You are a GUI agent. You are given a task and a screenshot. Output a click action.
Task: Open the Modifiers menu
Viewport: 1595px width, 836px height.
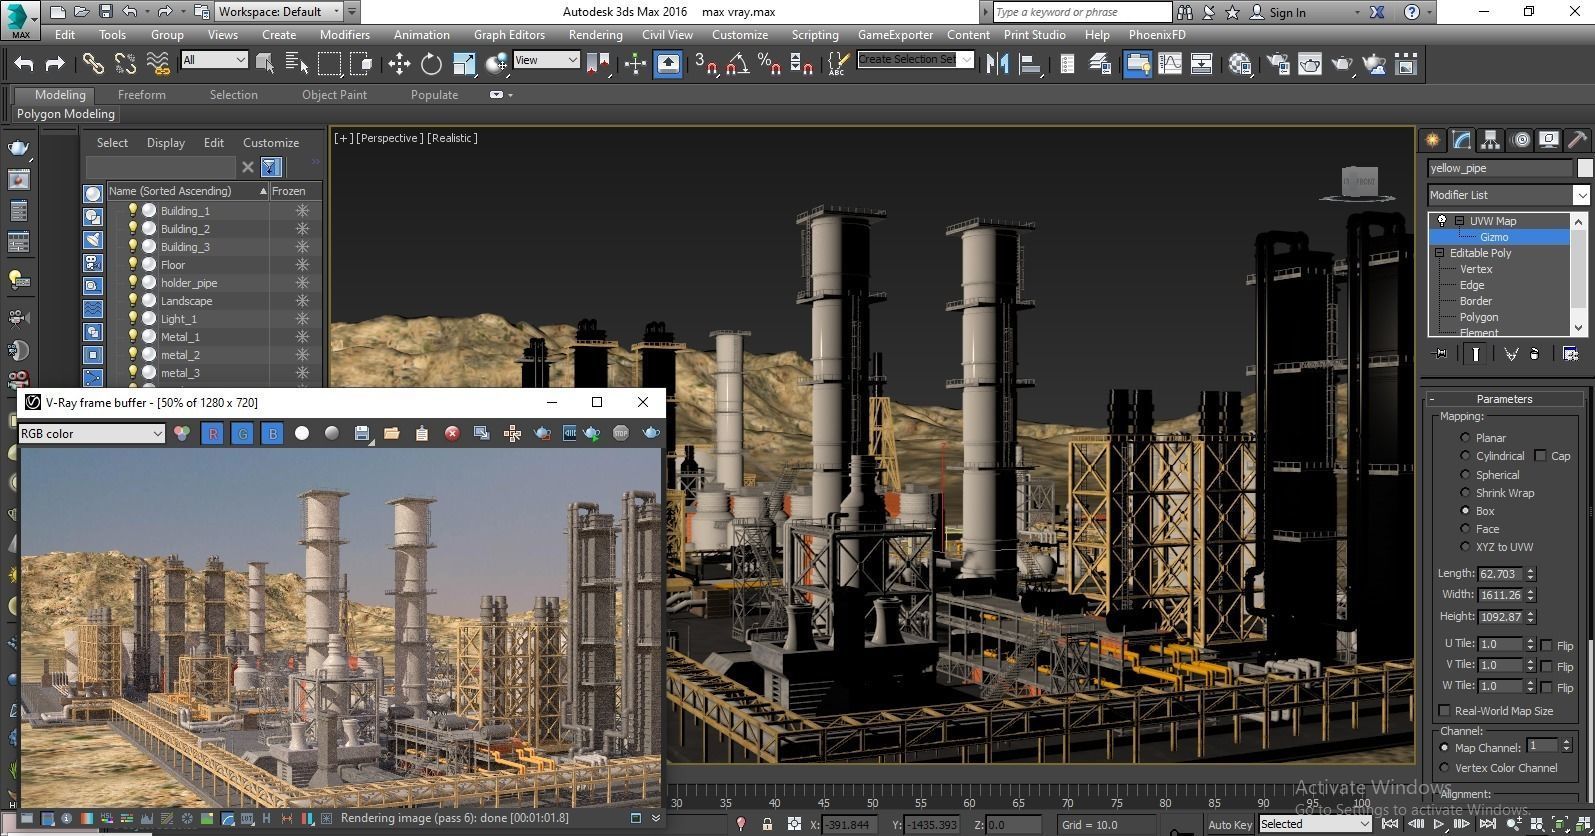click(x=344, y=34)
